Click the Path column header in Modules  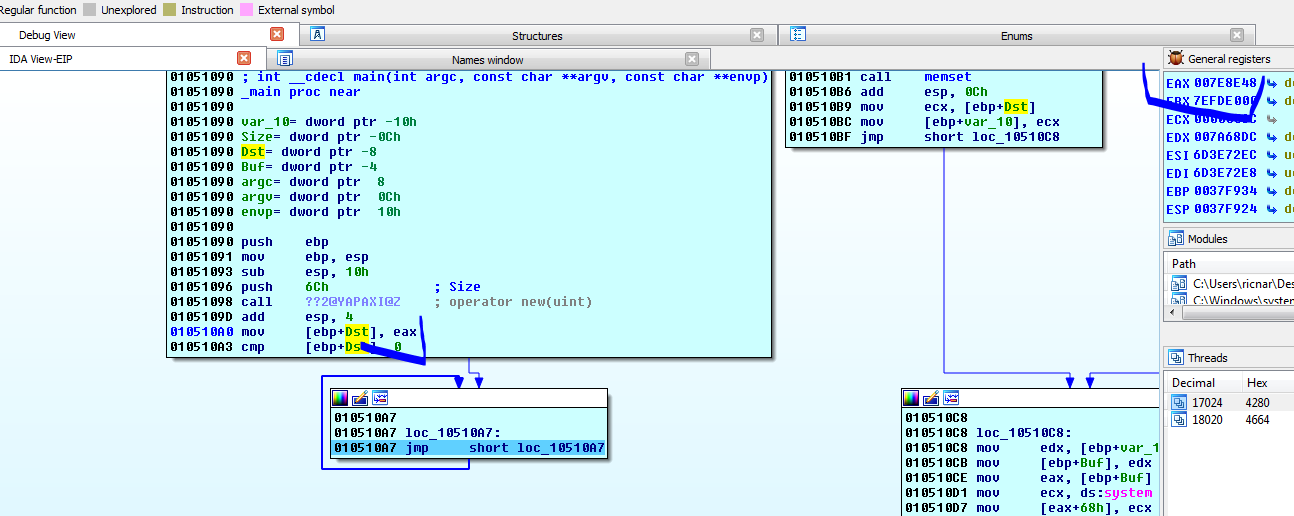pos(1184,264)
